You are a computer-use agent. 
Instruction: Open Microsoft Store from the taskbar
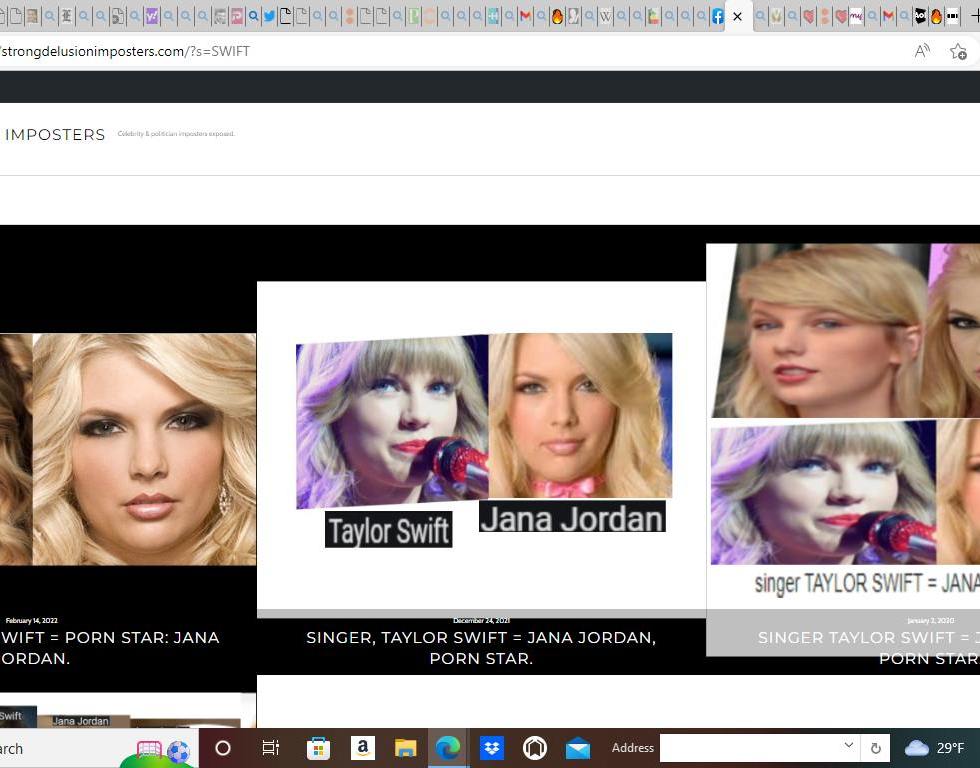click(x=318, y=748)
